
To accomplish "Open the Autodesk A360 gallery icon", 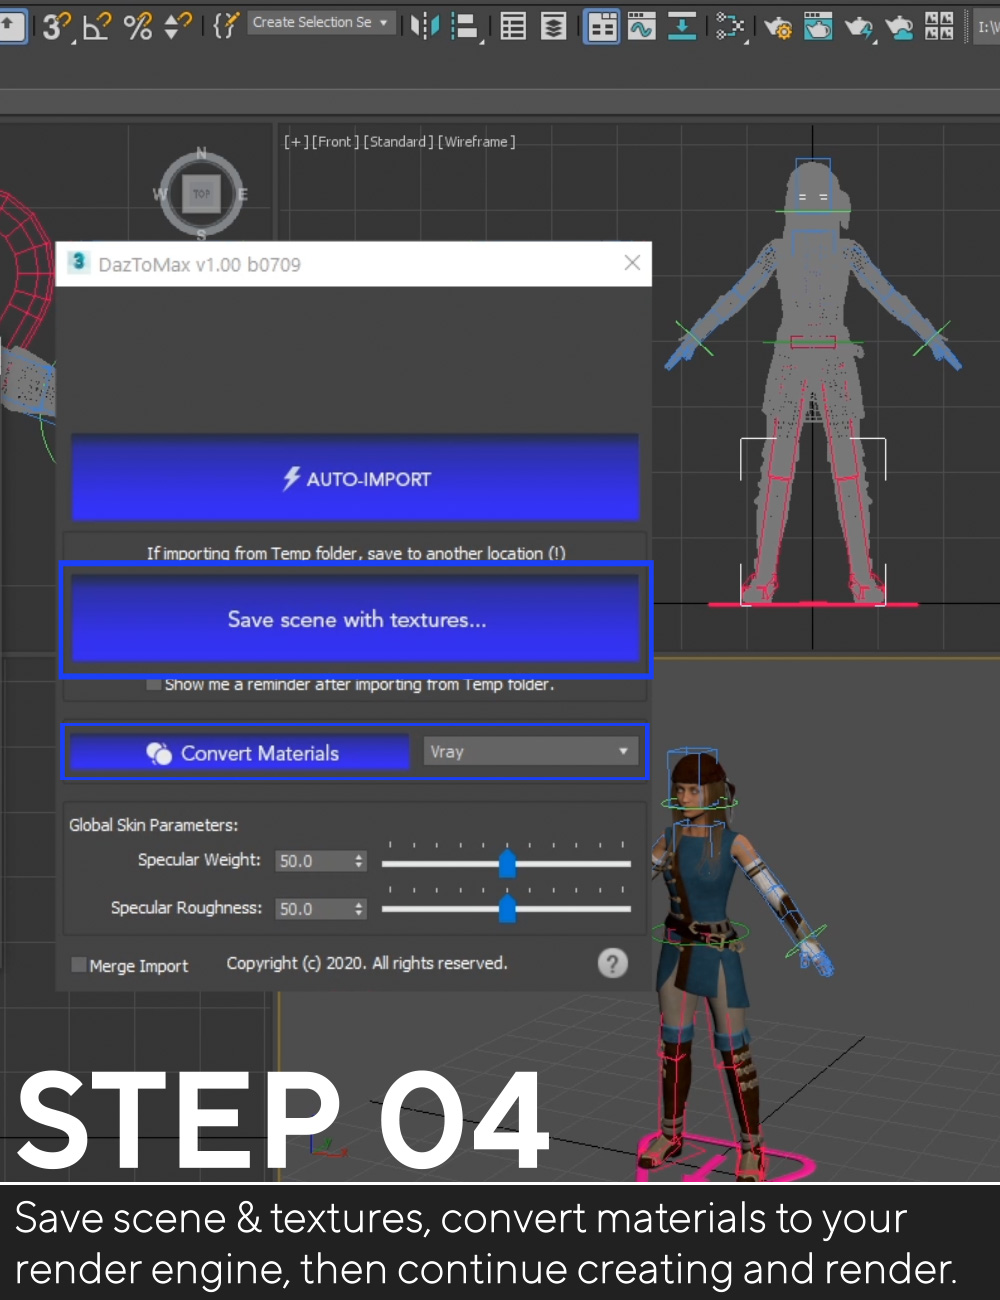I will (x=939, y=26).
